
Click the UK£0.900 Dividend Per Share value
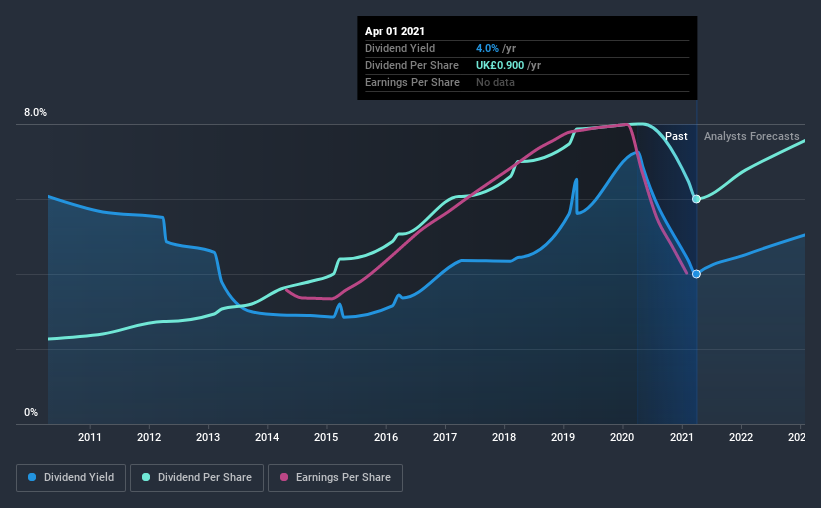click(500, 65)
